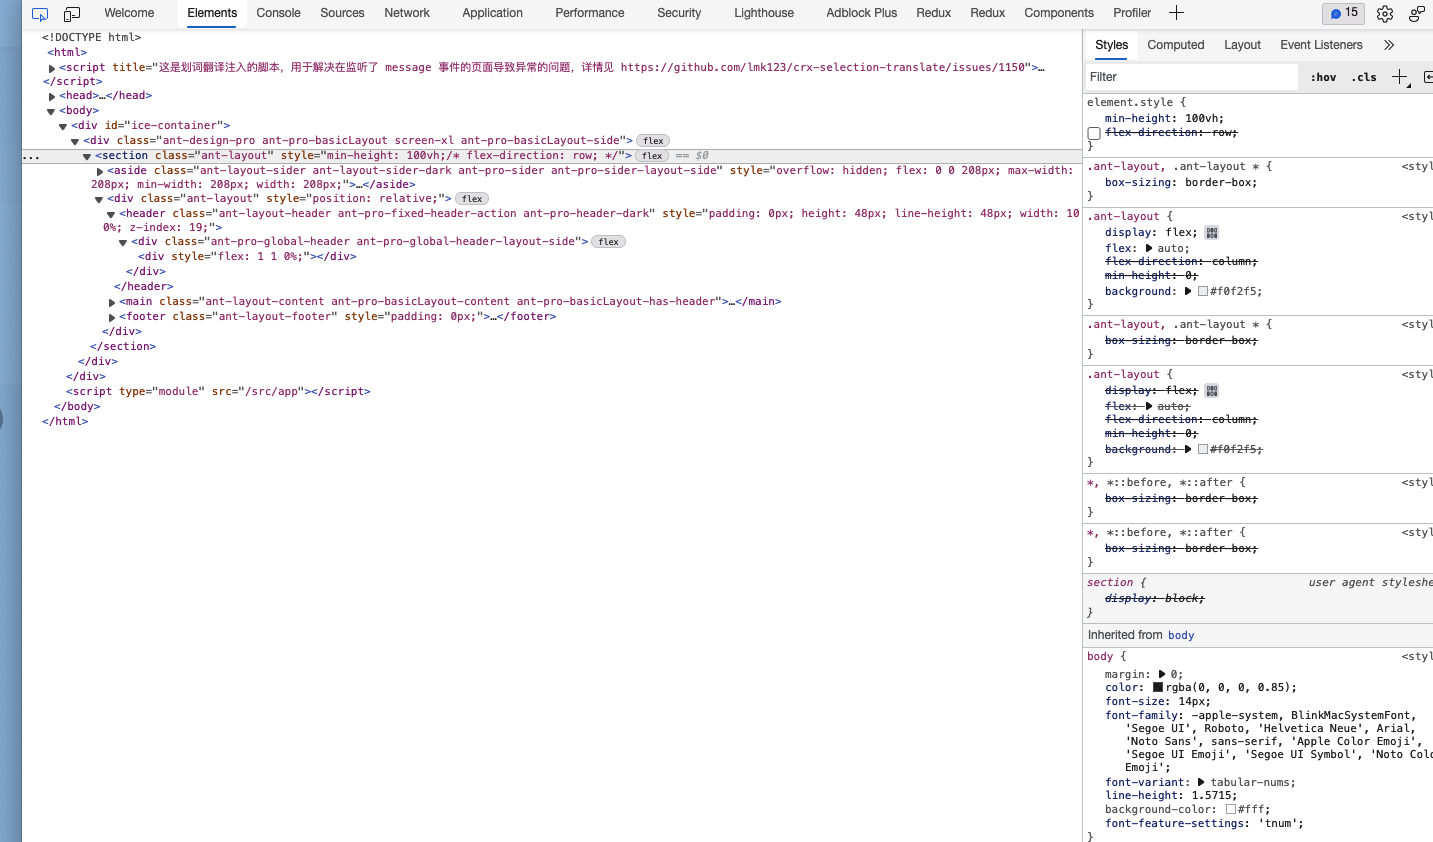
Task: Collapse the body element in the tree
Action: pyautogui.click(x=51, y=110)
